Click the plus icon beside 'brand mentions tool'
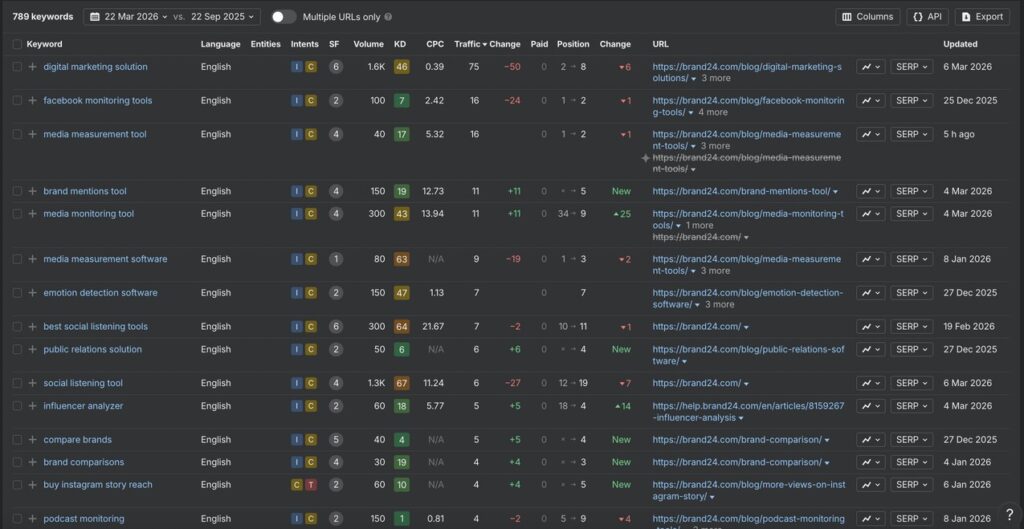The height and width of the screenshot is (529, 1024). [x=32, y=191]
